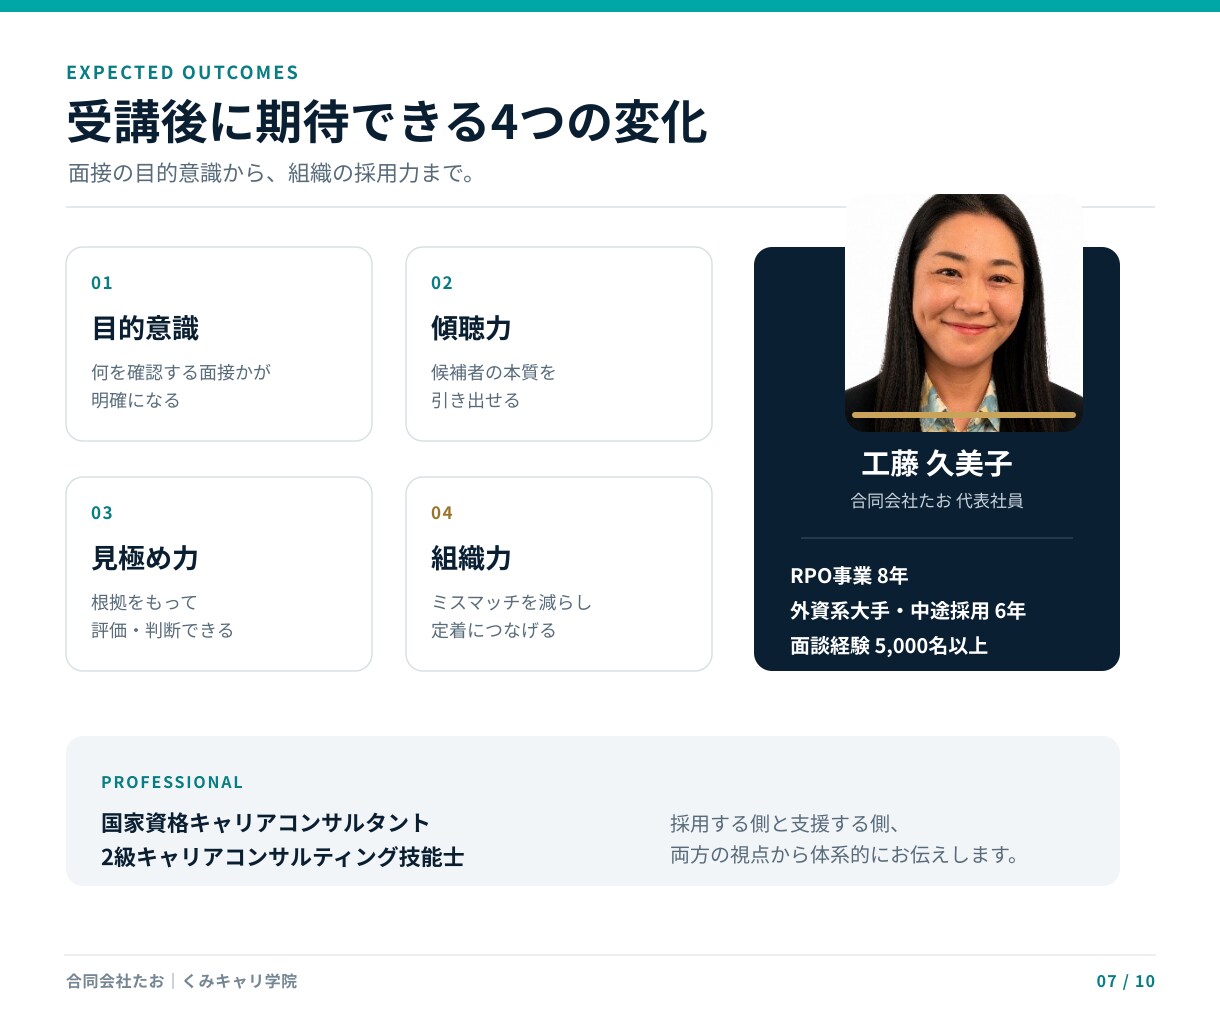Click the 評価・判断できる line
The height and width of the screenshot is (1016, 1220).
(162, 630)
